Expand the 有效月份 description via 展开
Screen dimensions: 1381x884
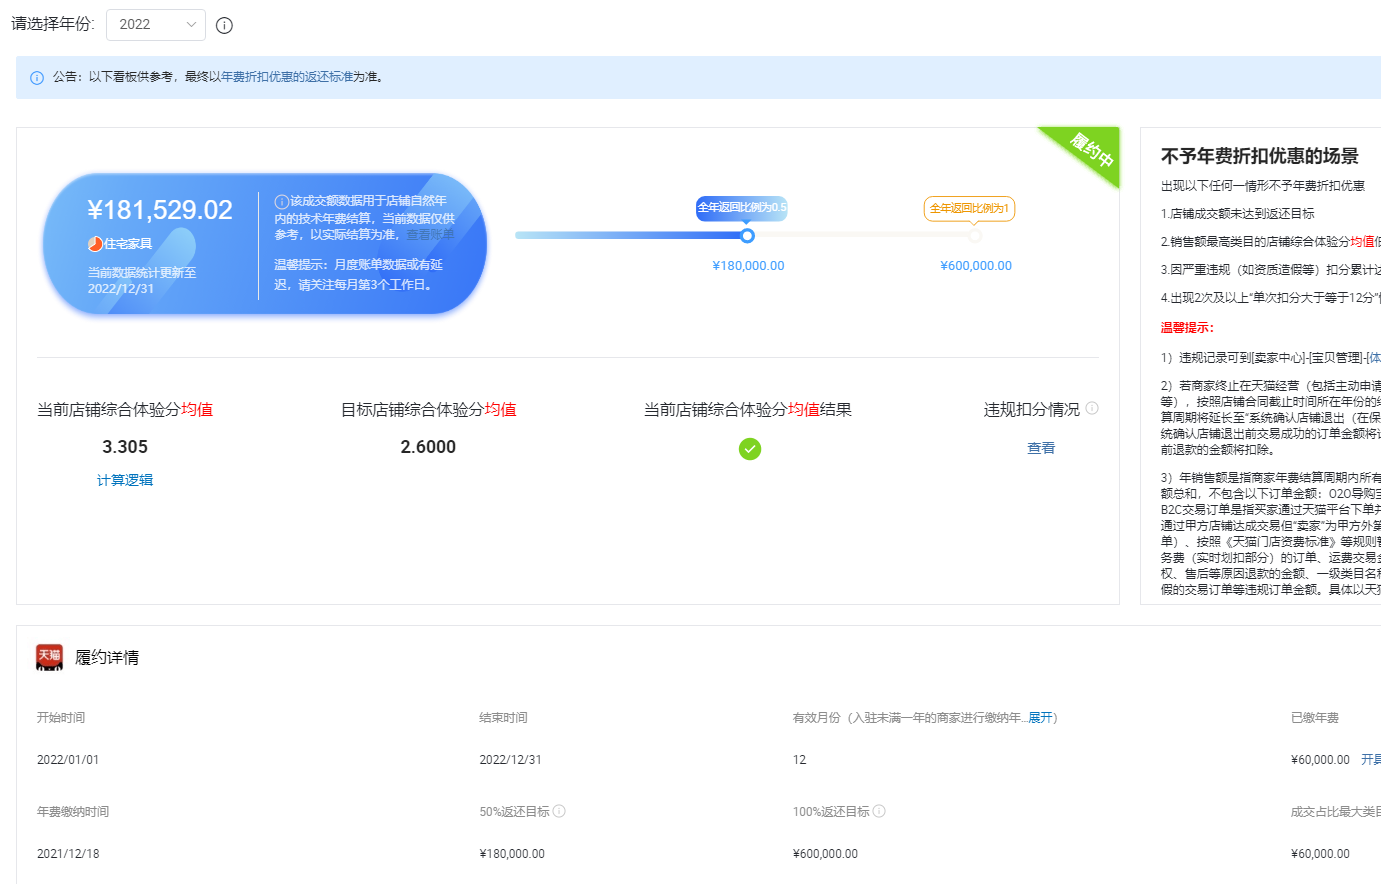point(1040,718)
